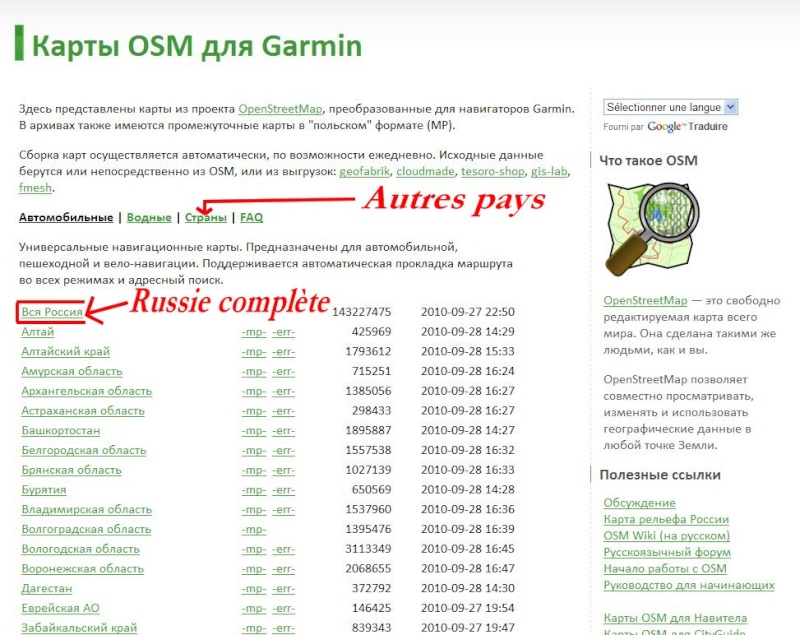Follow the cloudmade link
Screen dimensions: 800x635
(425, 171)
